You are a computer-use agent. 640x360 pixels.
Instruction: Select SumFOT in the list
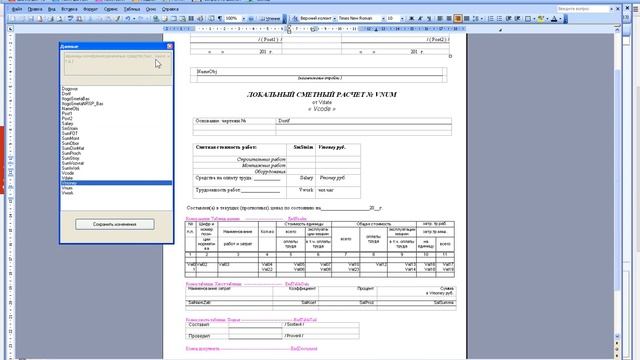click(x=70, y=133)
